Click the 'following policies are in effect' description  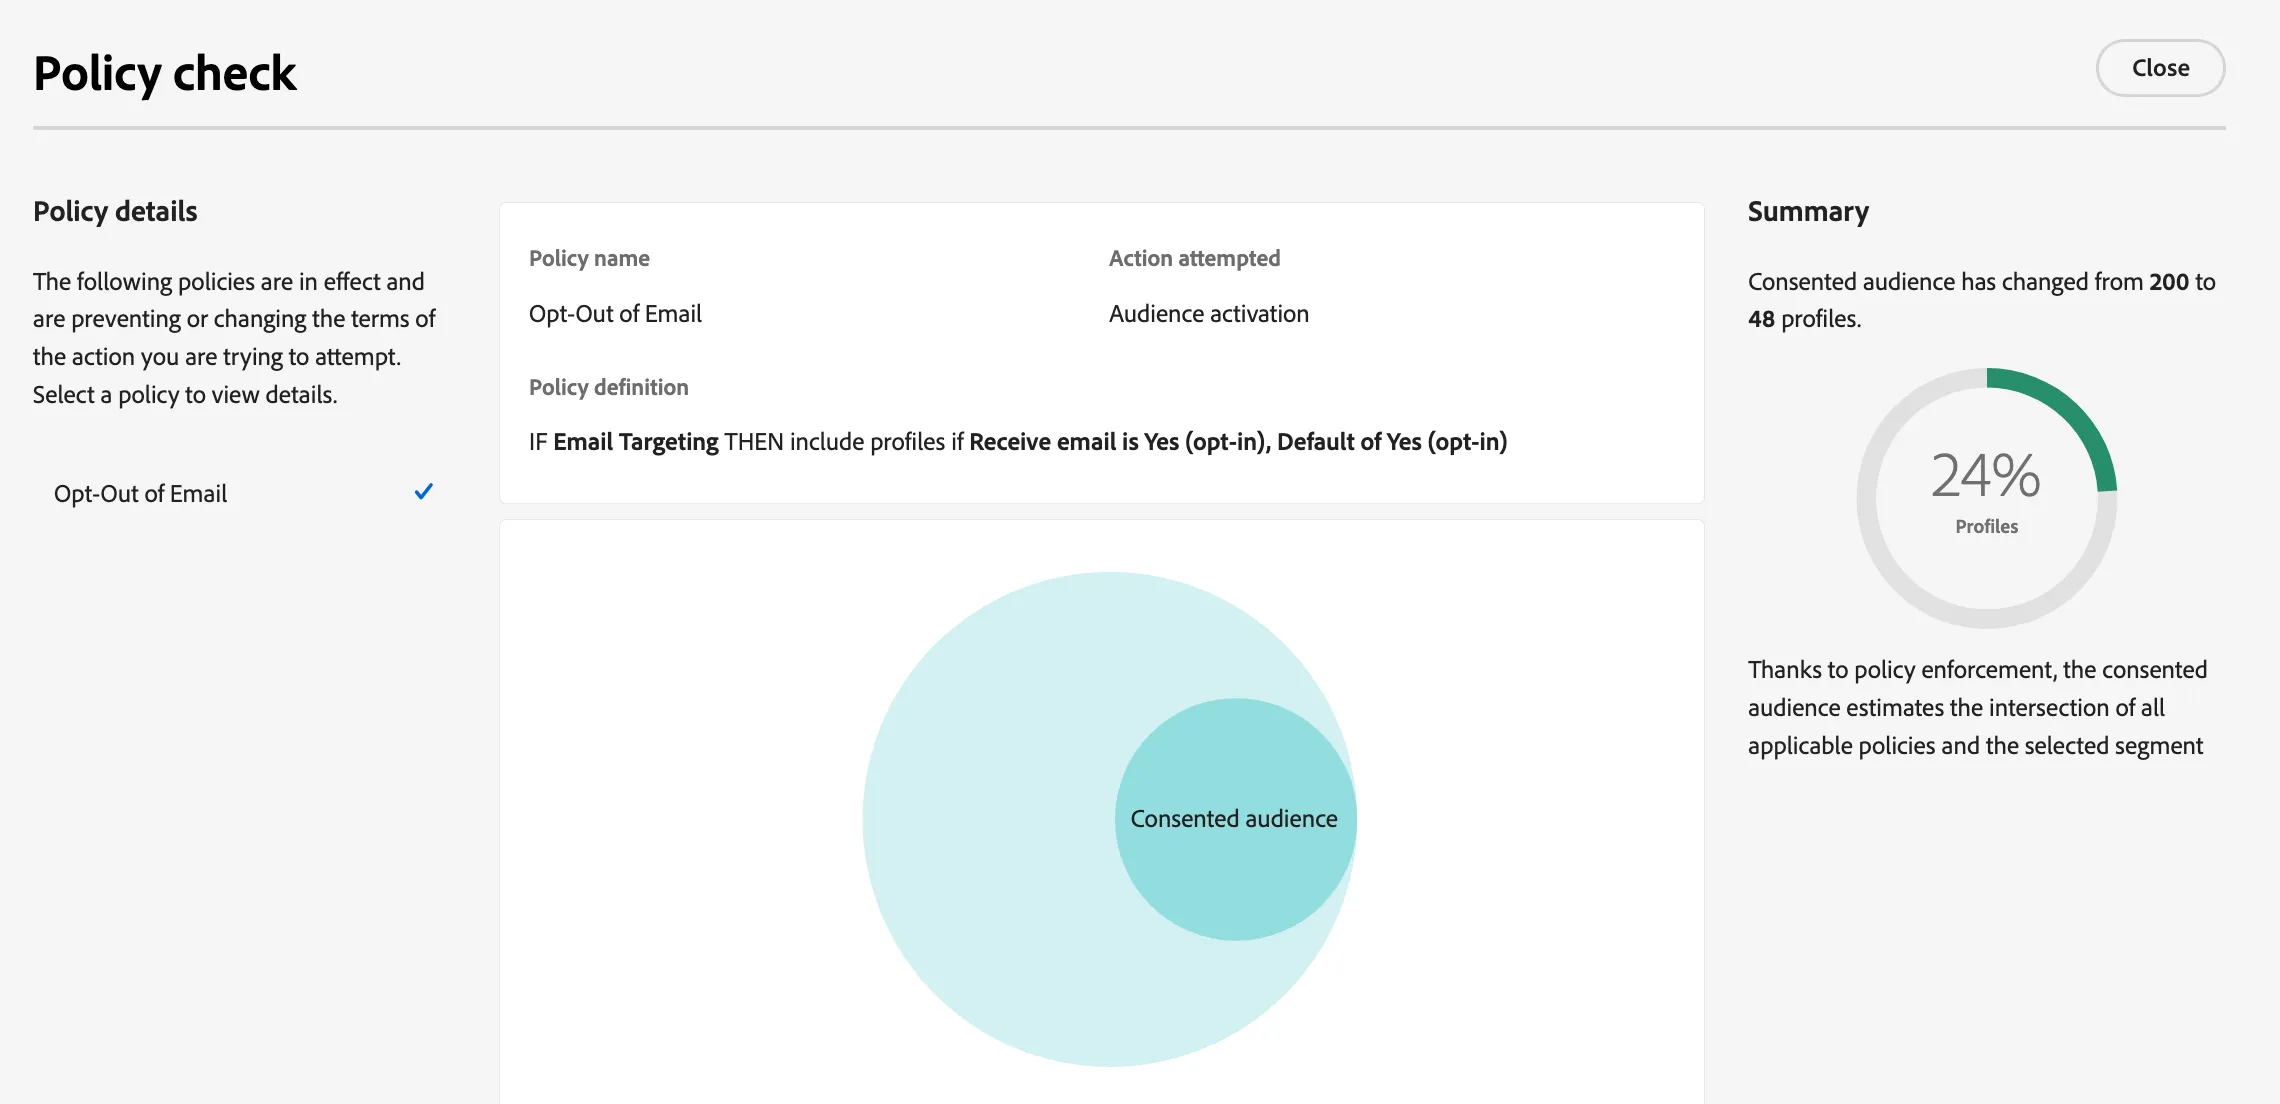coord(234,338)
